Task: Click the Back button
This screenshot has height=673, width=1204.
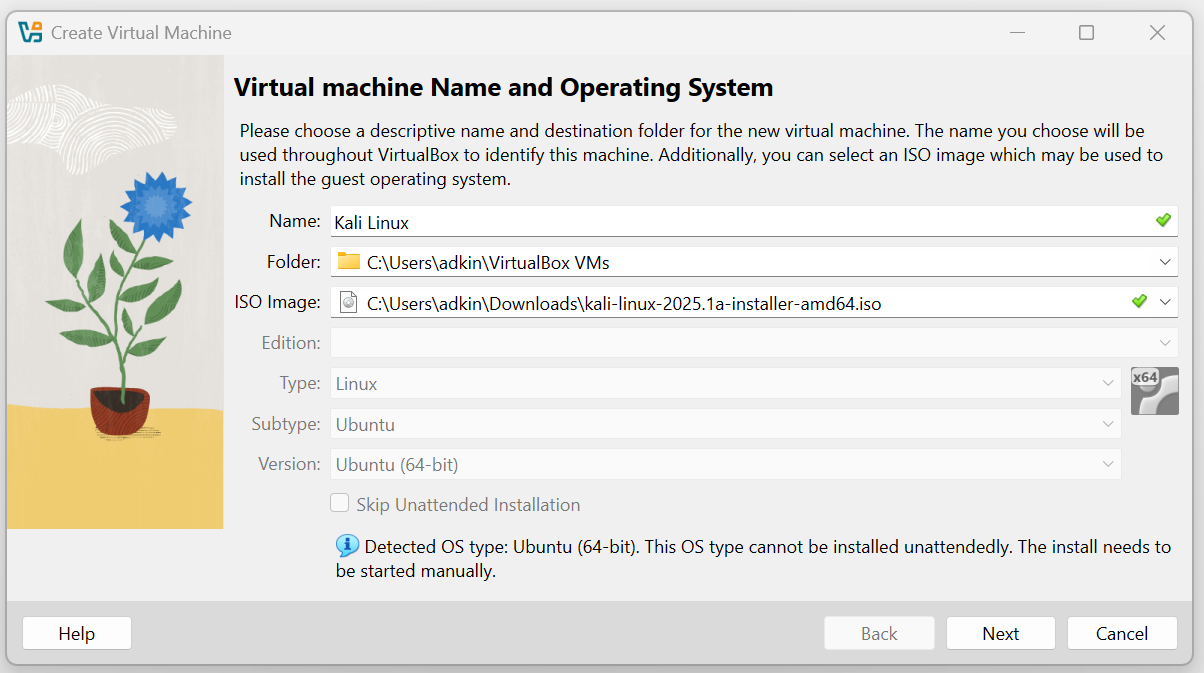Action: point(879,633)
